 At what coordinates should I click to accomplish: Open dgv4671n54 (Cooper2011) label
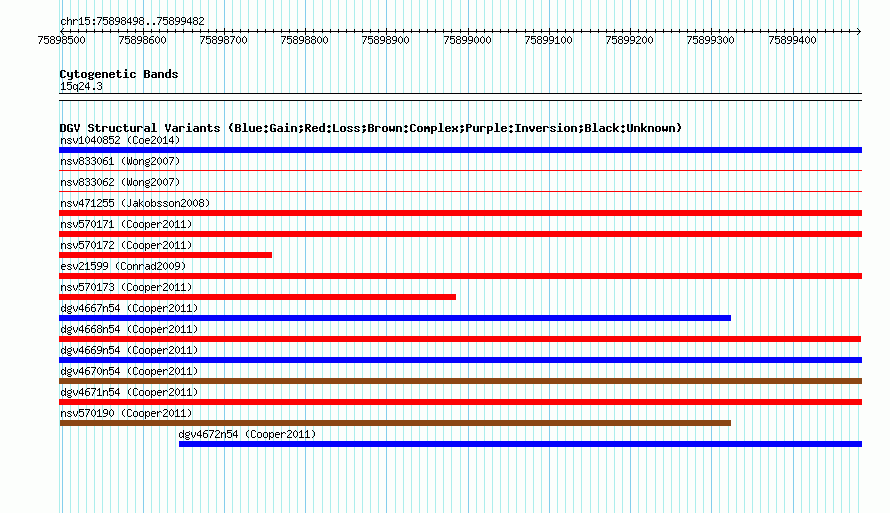129,392
